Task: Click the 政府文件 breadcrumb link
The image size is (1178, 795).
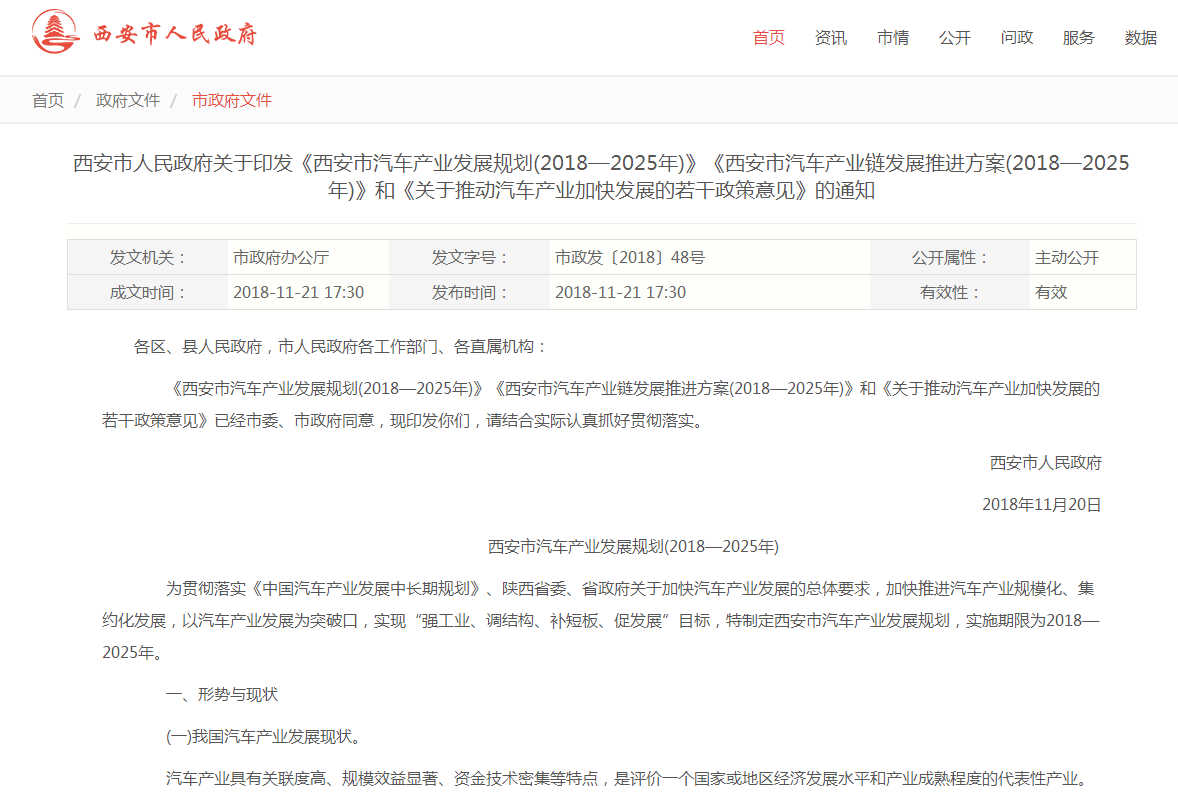Action: (128, 100)
